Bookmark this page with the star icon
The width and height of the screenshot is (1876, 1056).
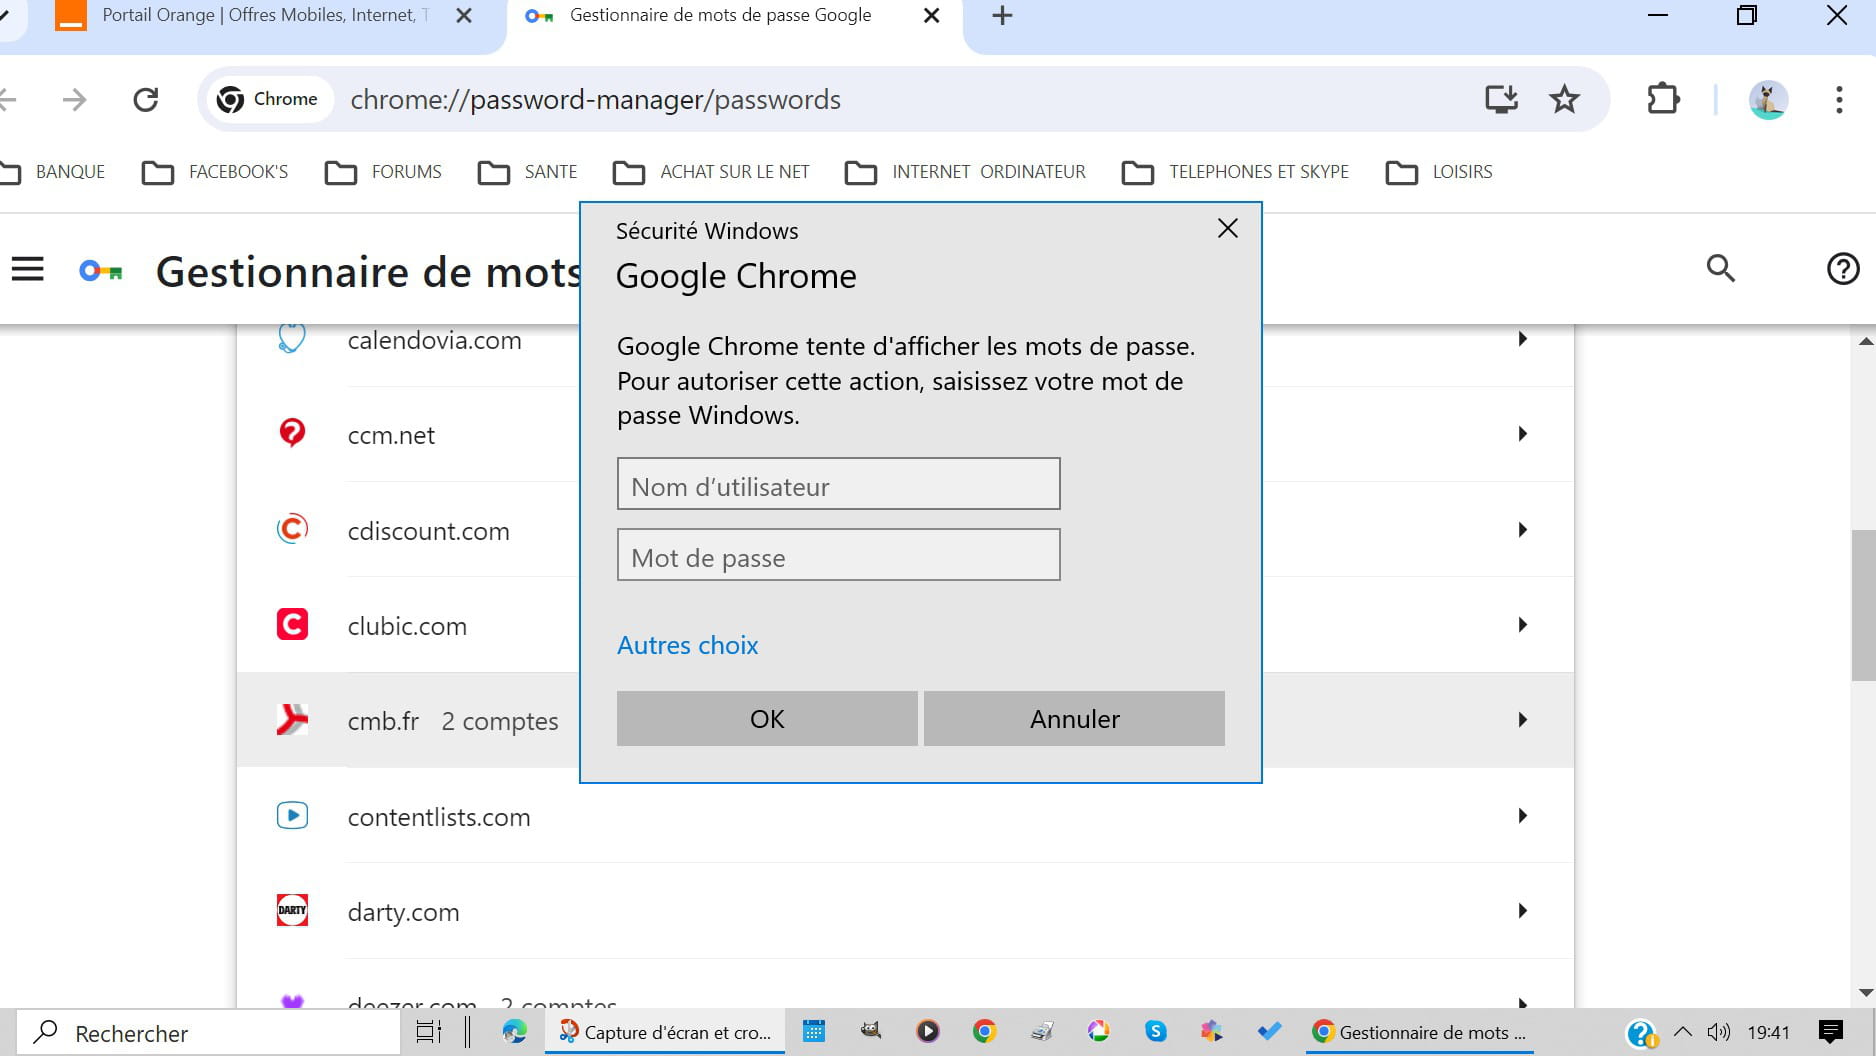point(1564,99)
